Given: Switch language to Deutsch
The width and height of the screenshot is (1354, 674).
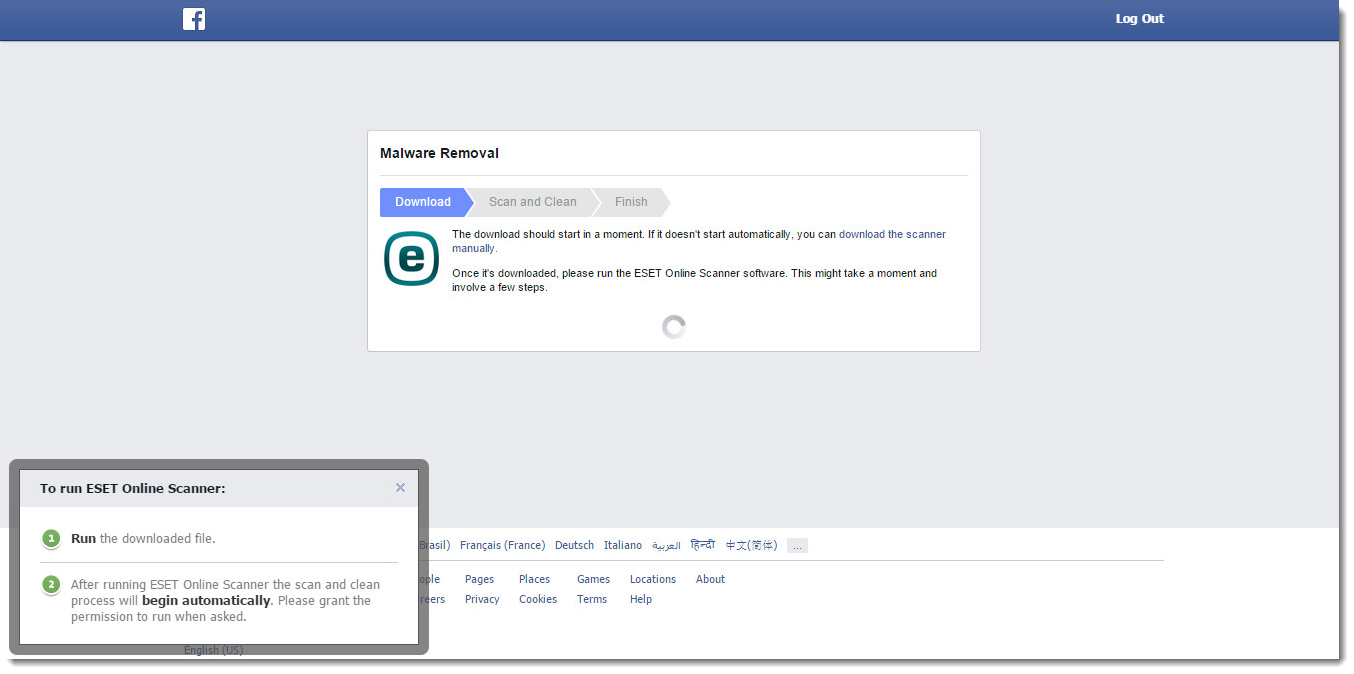Looking at the screenshot, I should (x=574, y=546).
